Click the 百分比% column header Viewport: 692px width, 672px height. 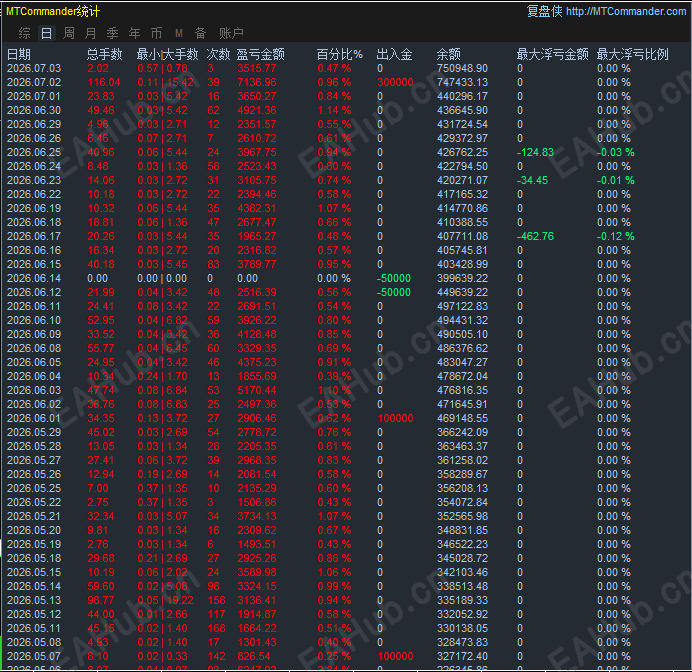(x=339, y=54)
